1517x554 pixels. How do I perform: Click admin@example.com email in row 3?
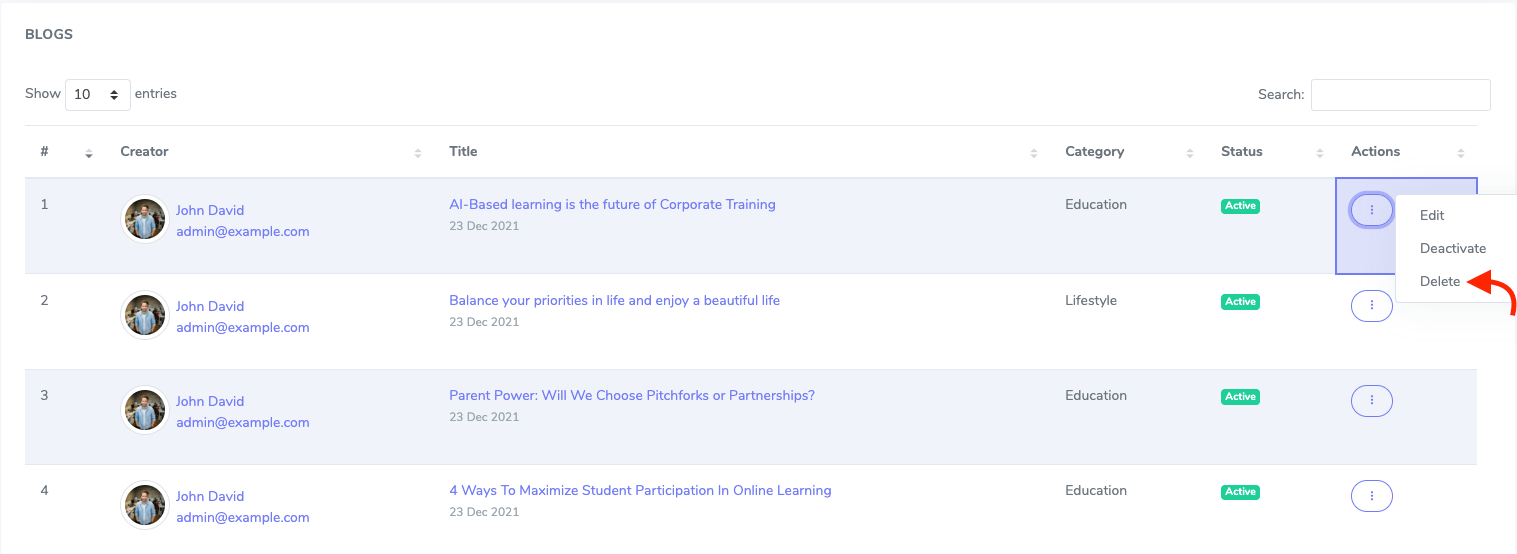click(242, 422)
